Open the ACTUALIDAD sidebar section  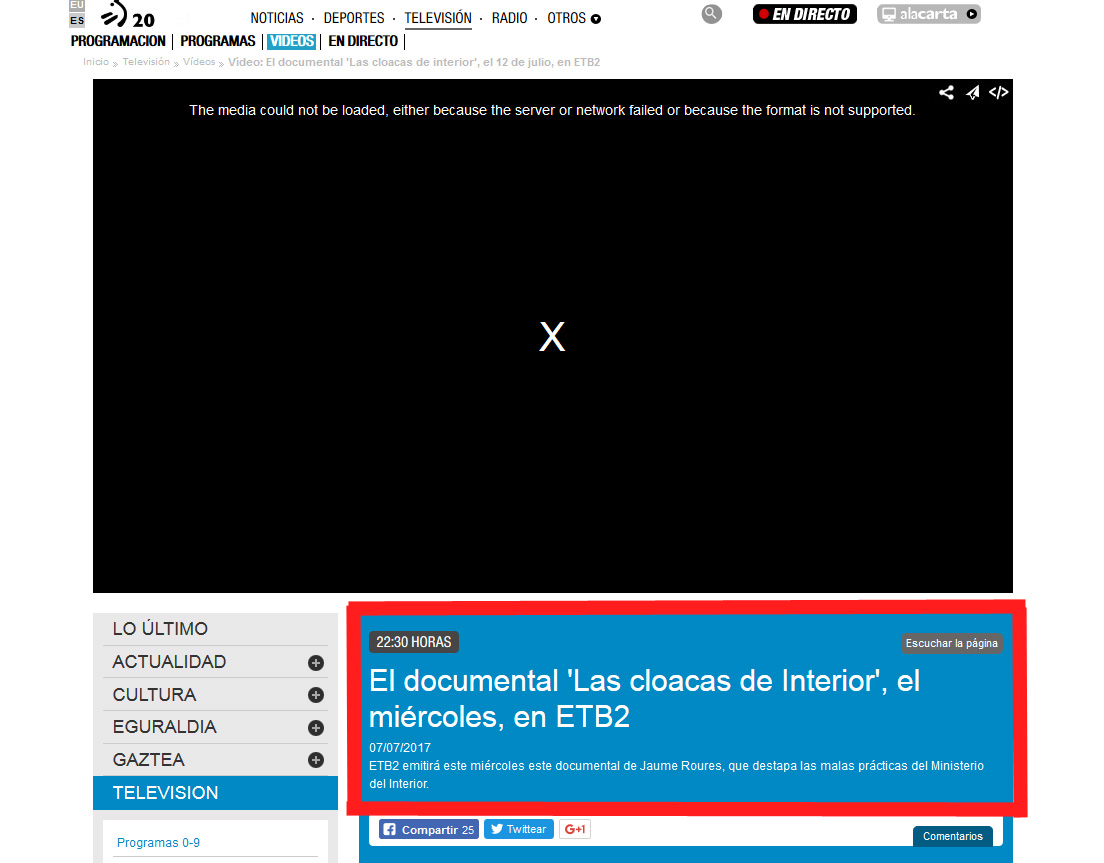coord(169,662)
